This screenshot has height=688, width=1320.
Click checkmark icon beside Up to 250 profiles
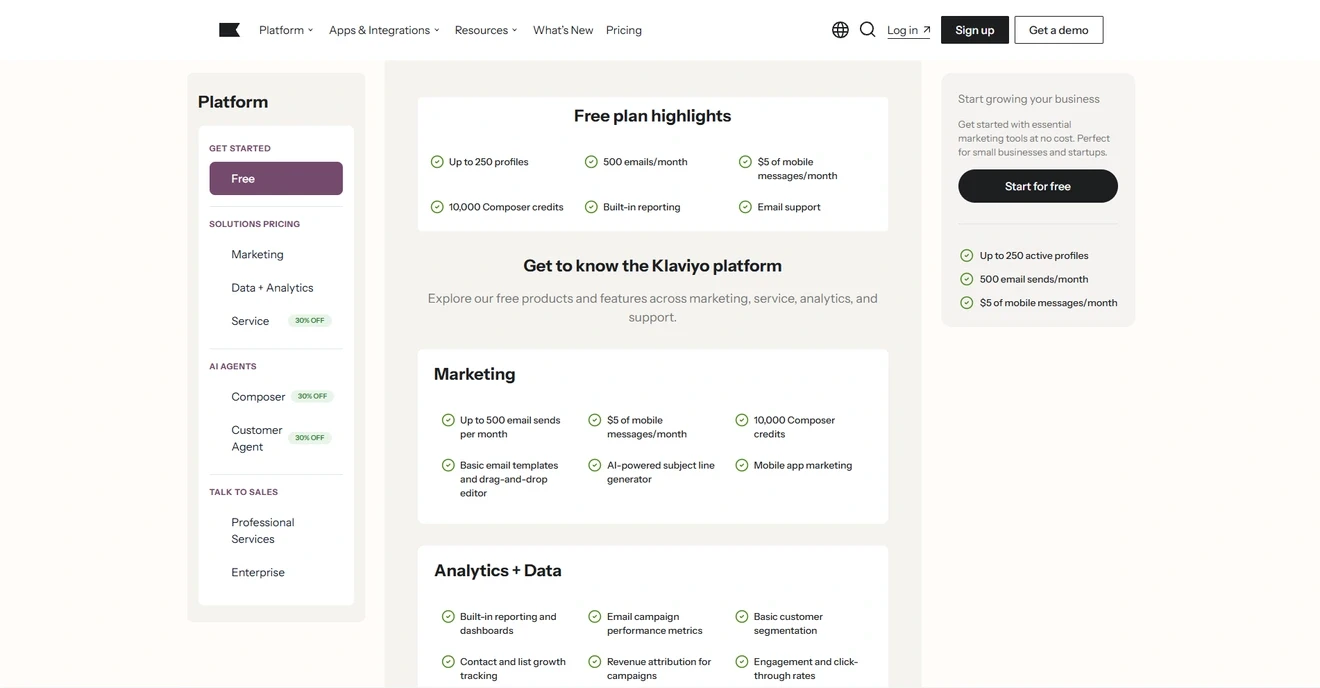click(x=437, y=162)
